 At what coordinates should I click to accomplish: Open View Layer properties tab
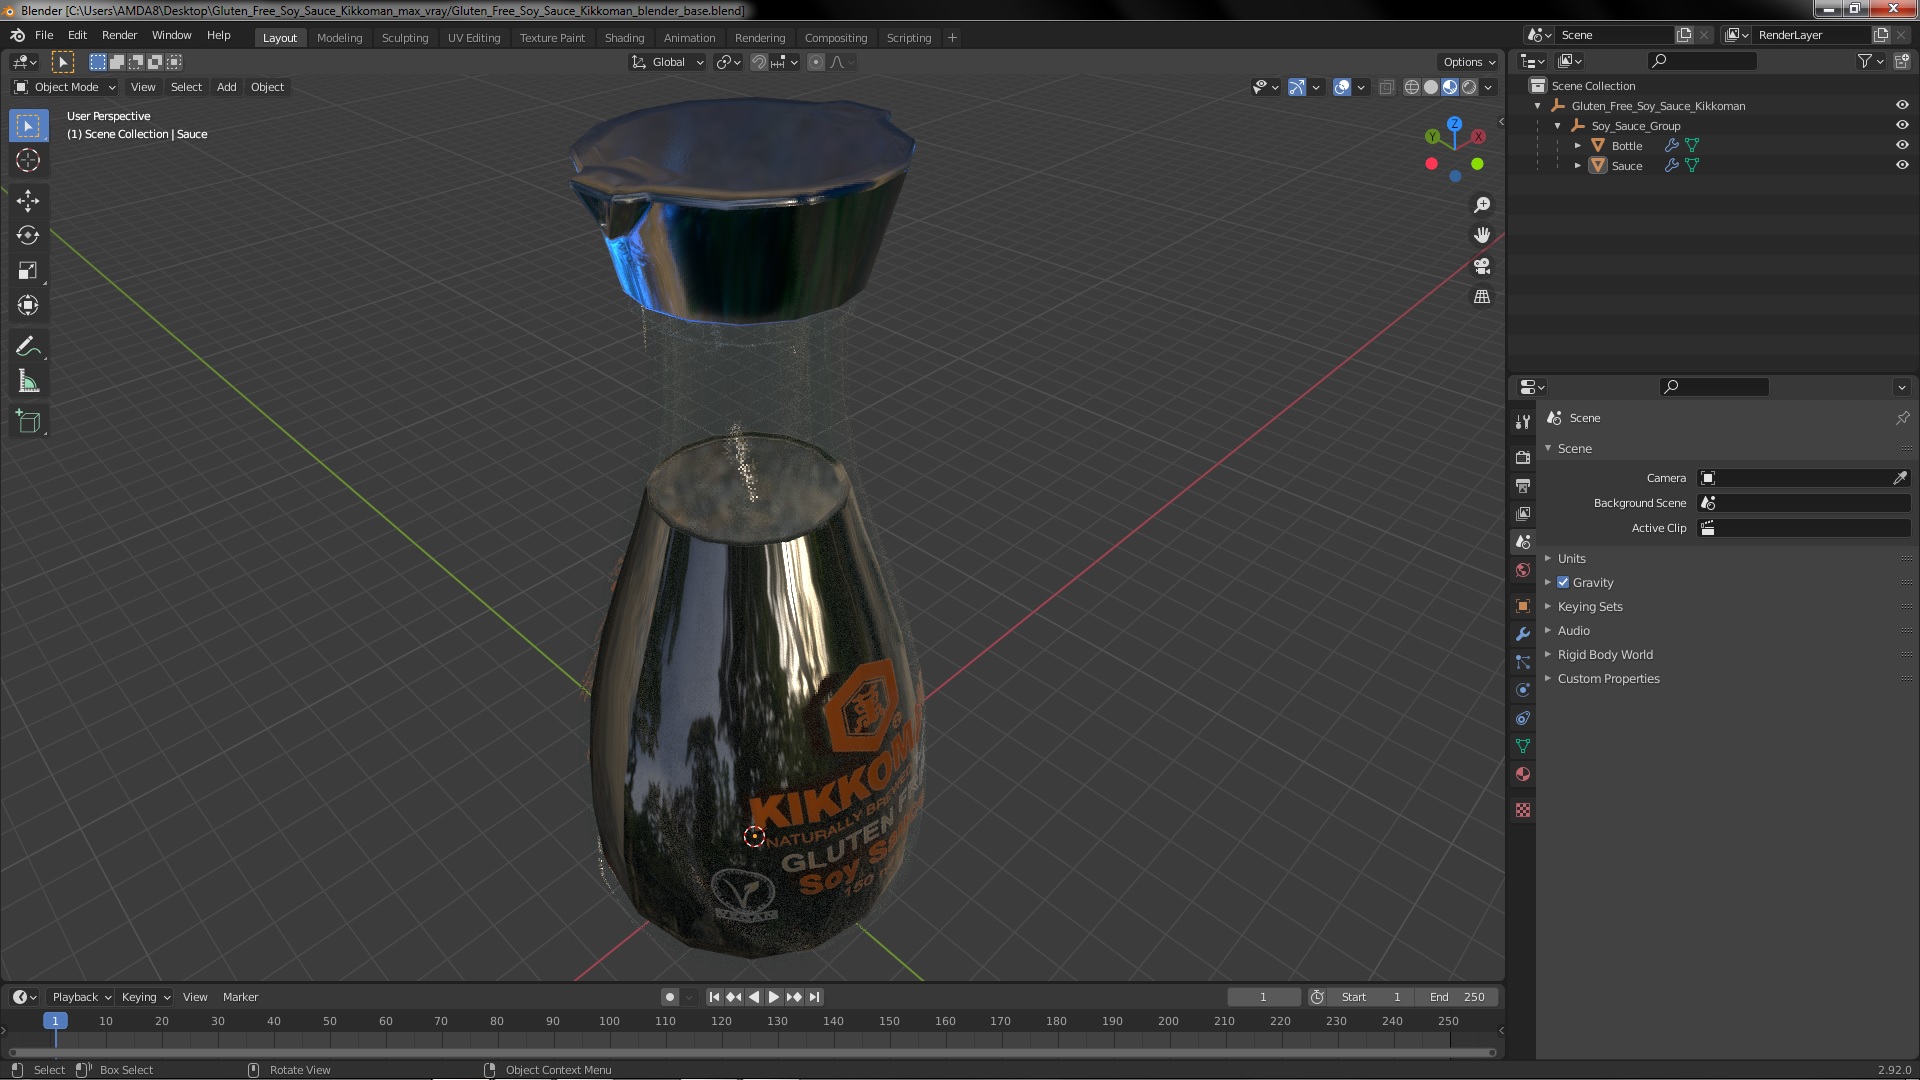point(1522,513)
